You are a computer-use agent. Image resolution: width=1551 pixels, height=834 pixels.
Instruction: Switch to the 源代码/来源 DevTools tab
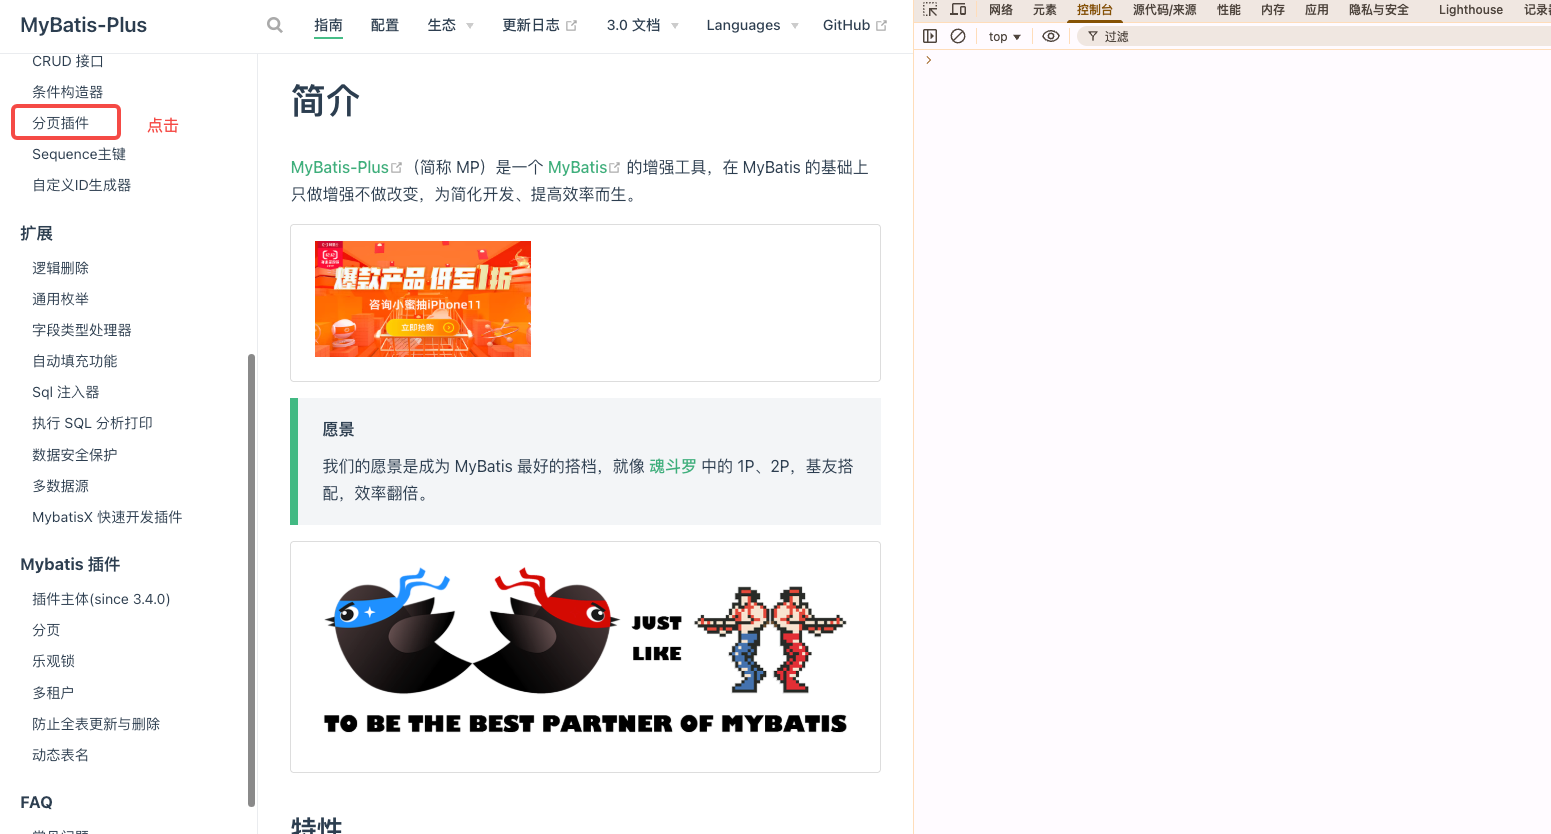(x=1165, y=10)
